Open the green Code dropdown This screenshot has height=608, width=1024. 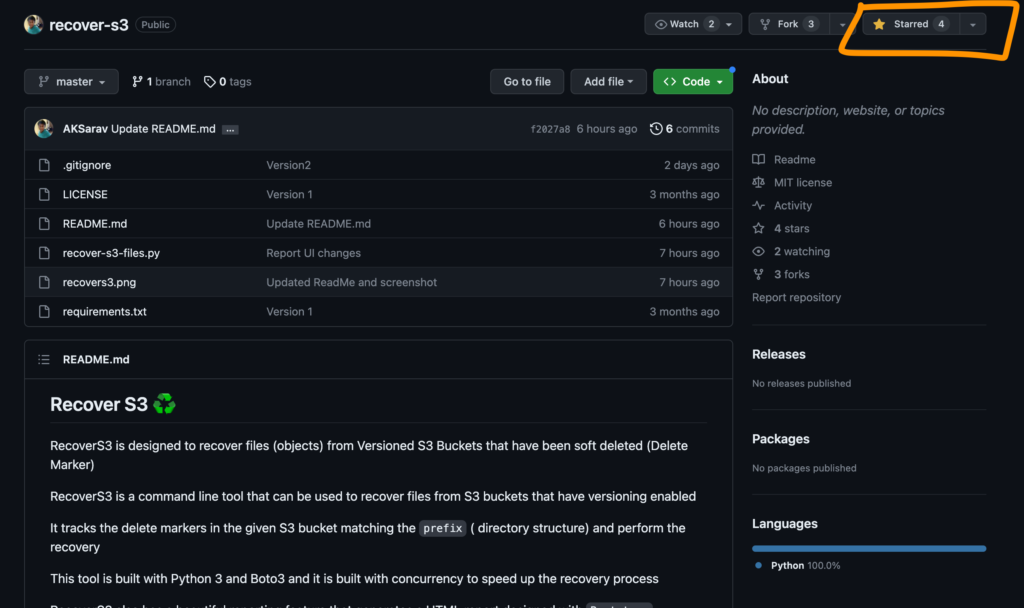tap(692, 81)
